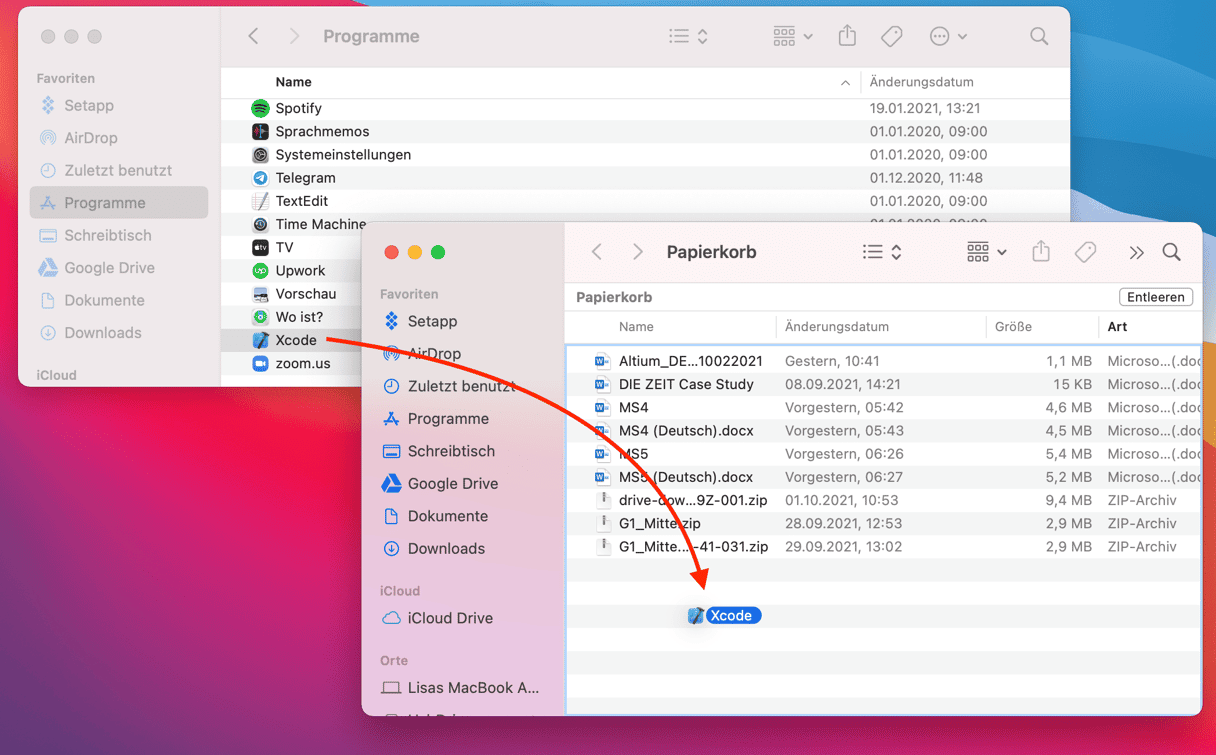The height and width of the screenshot is (755, 1216).
Task: Open grouping dropdown in Programme toolbar
Action: (792, 36)
